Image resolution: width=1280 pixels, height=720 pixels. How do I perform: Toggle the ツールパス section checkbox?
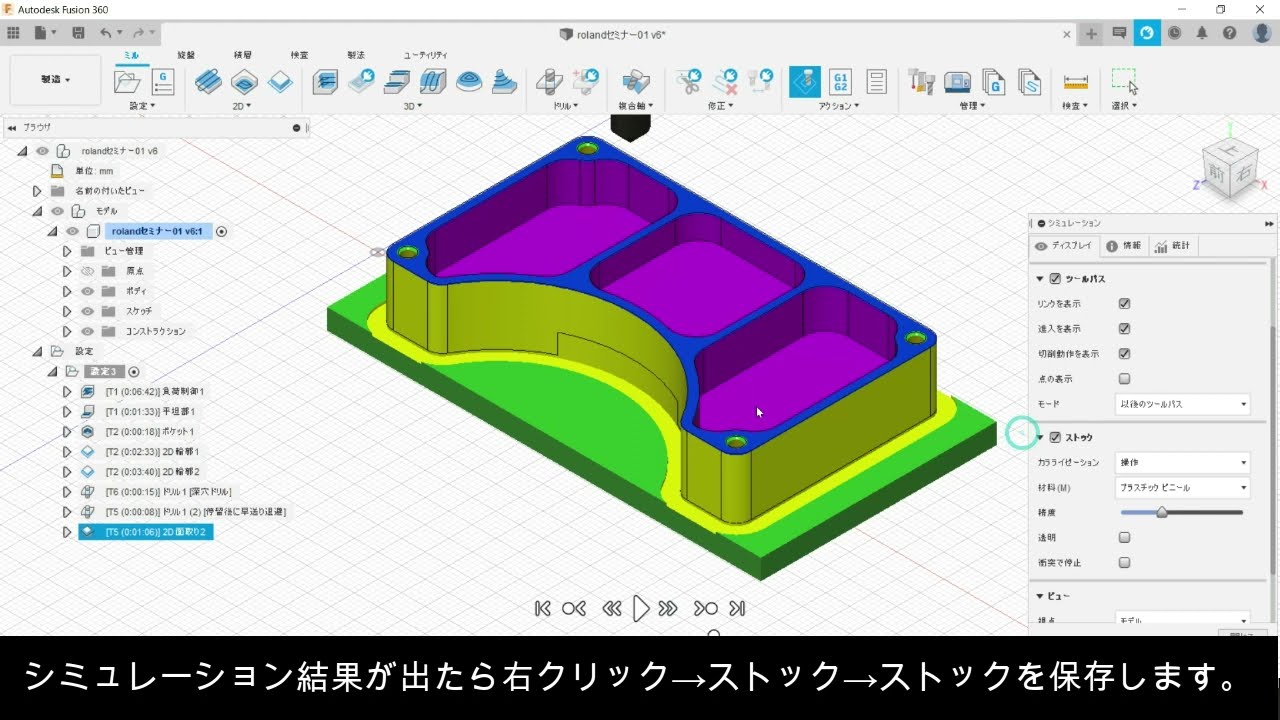(x=1055, y=279)
